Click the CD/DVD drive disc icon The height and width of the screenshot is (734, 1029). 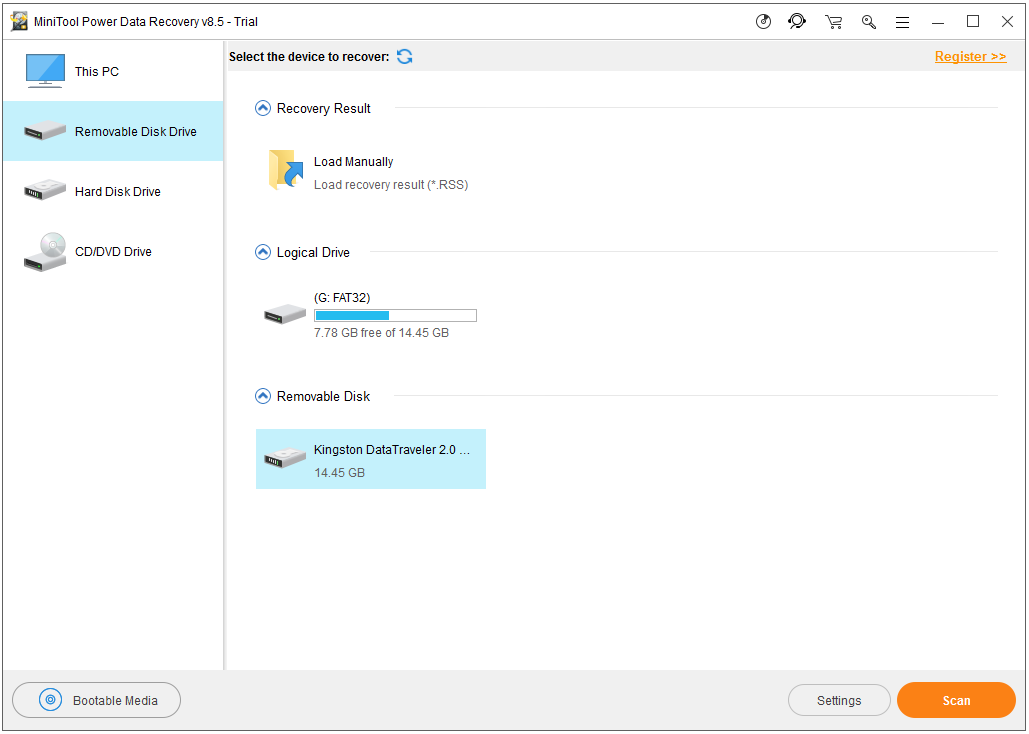(45, 252)
